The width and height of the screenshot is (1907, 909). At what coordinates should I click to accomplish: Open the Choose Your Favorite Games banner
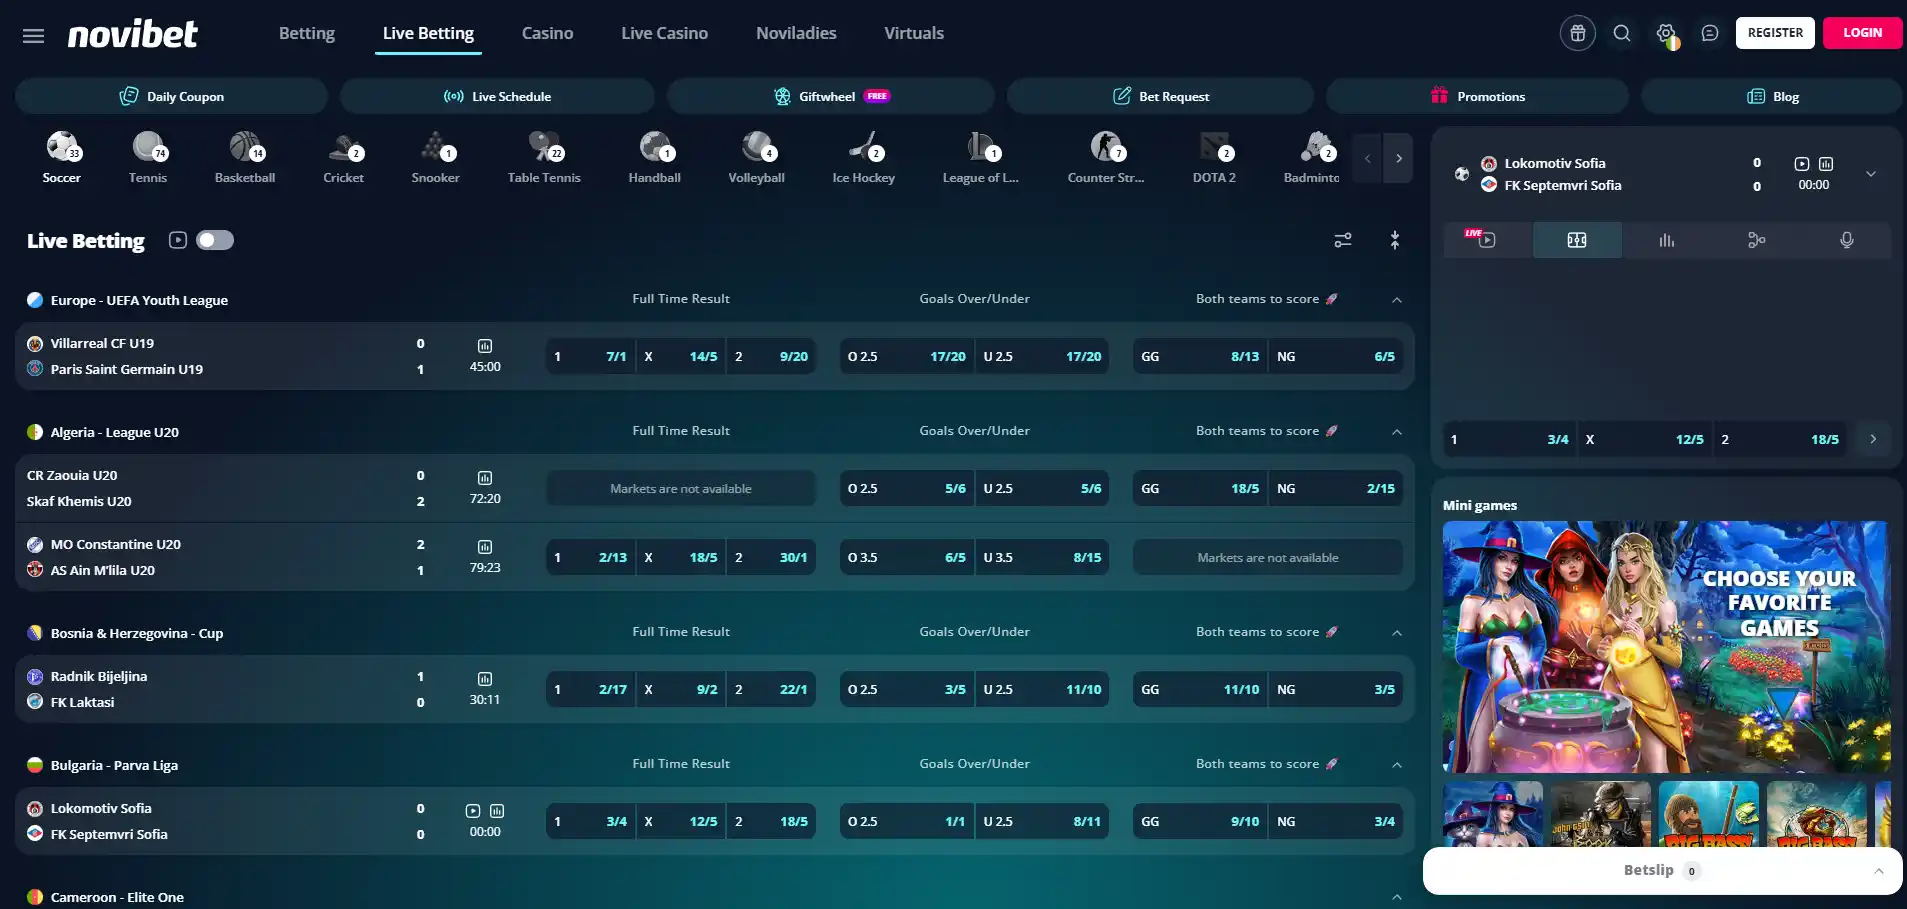(x=1666, y=646)
